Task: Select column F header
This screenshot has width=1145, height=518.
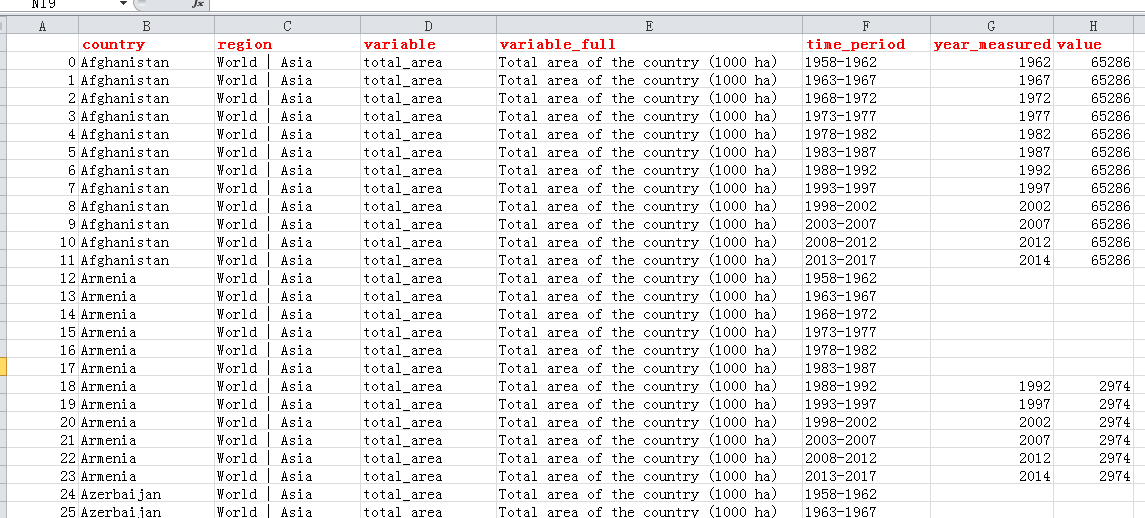Action: click(866, 26)
